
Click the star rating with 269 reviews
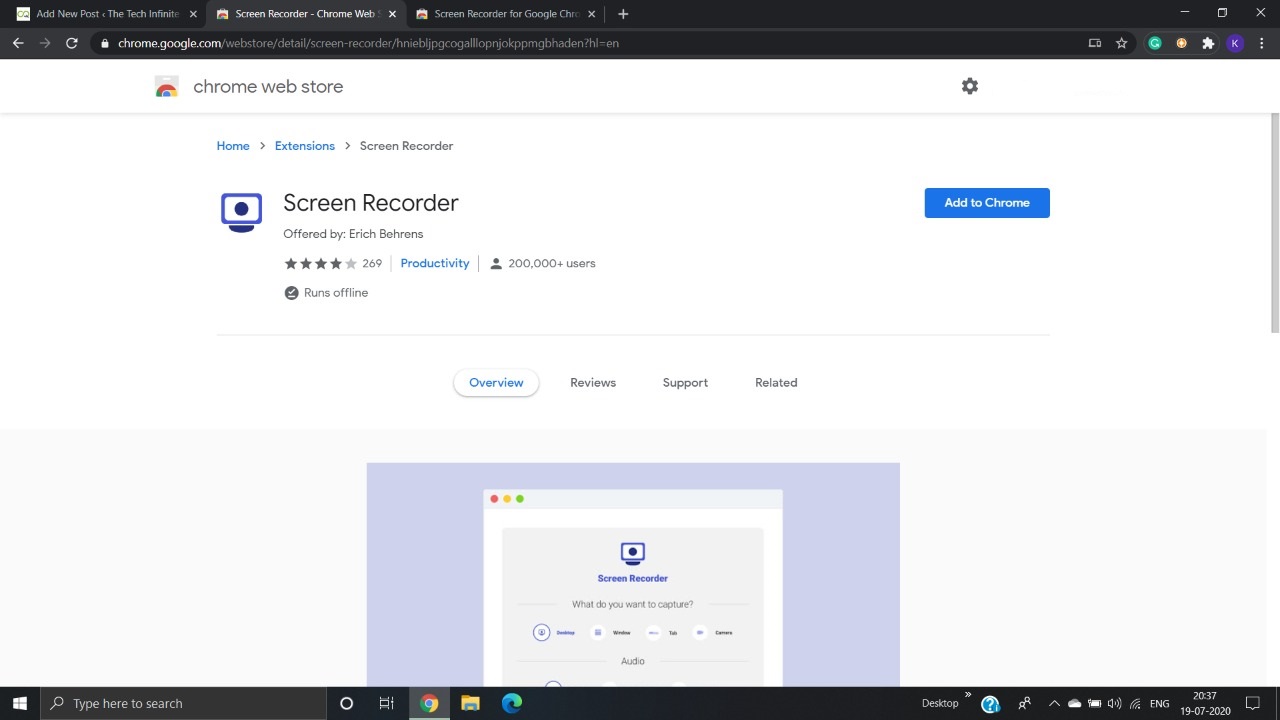coord(333,263)
